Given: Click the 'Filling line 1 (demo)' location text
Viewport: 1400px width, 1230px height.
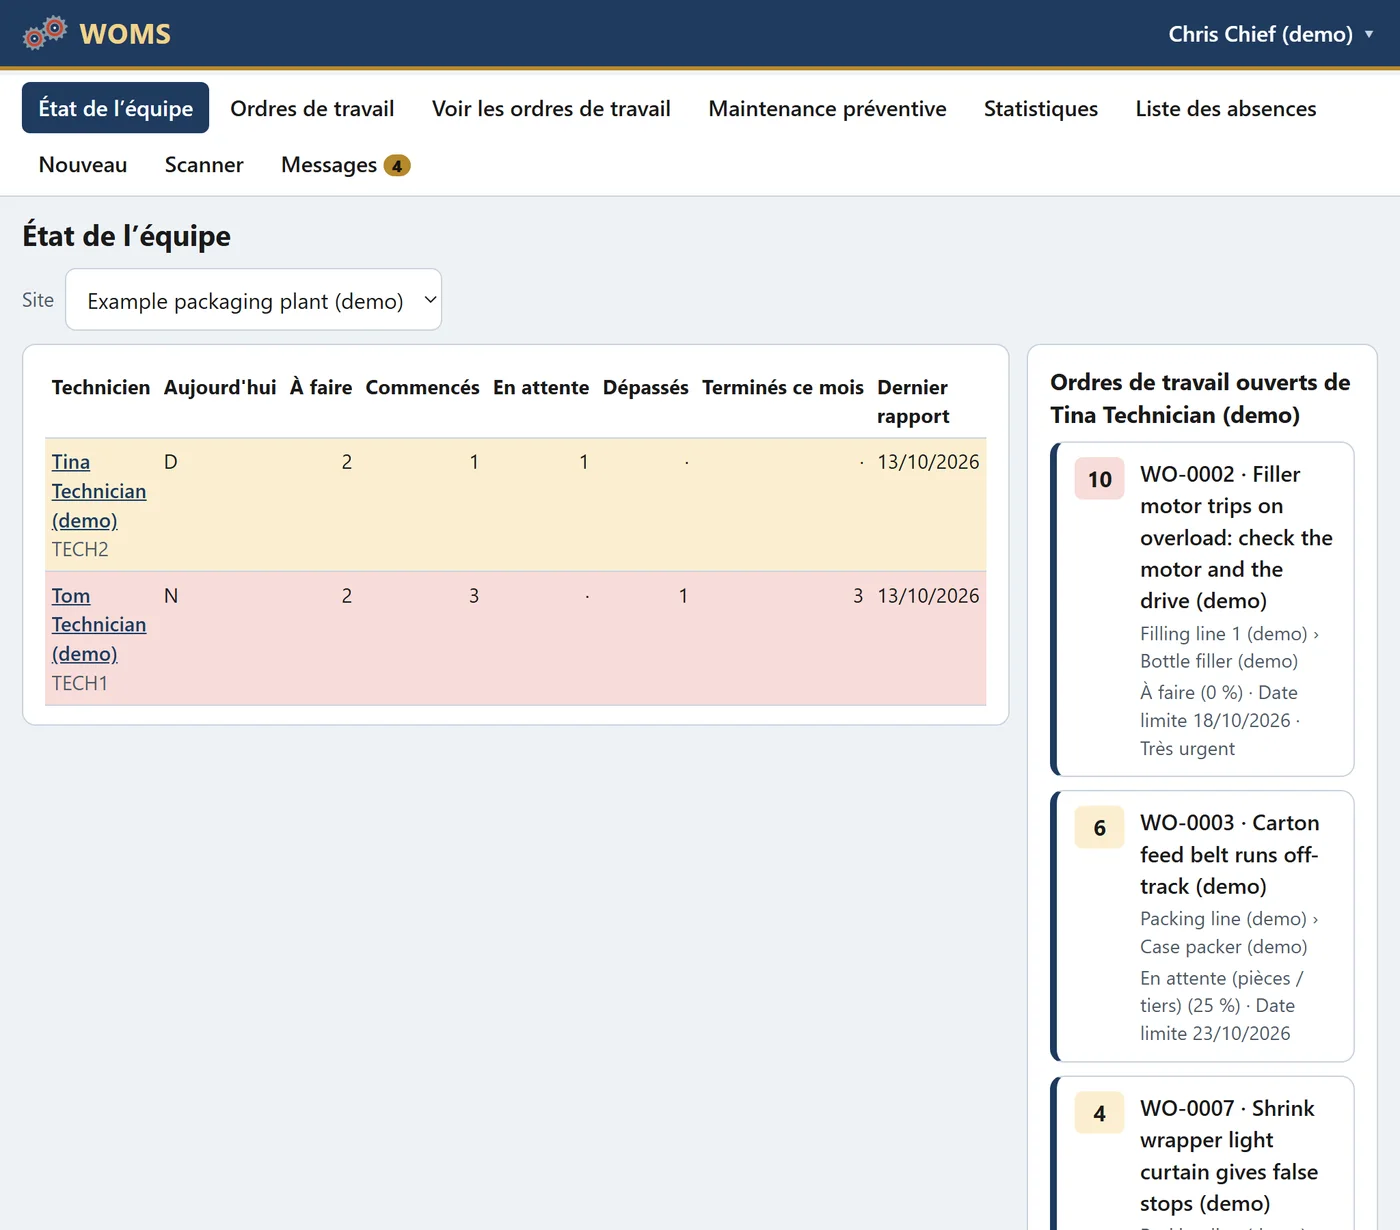Looking at the screenshot, I should coord(1224,634).
